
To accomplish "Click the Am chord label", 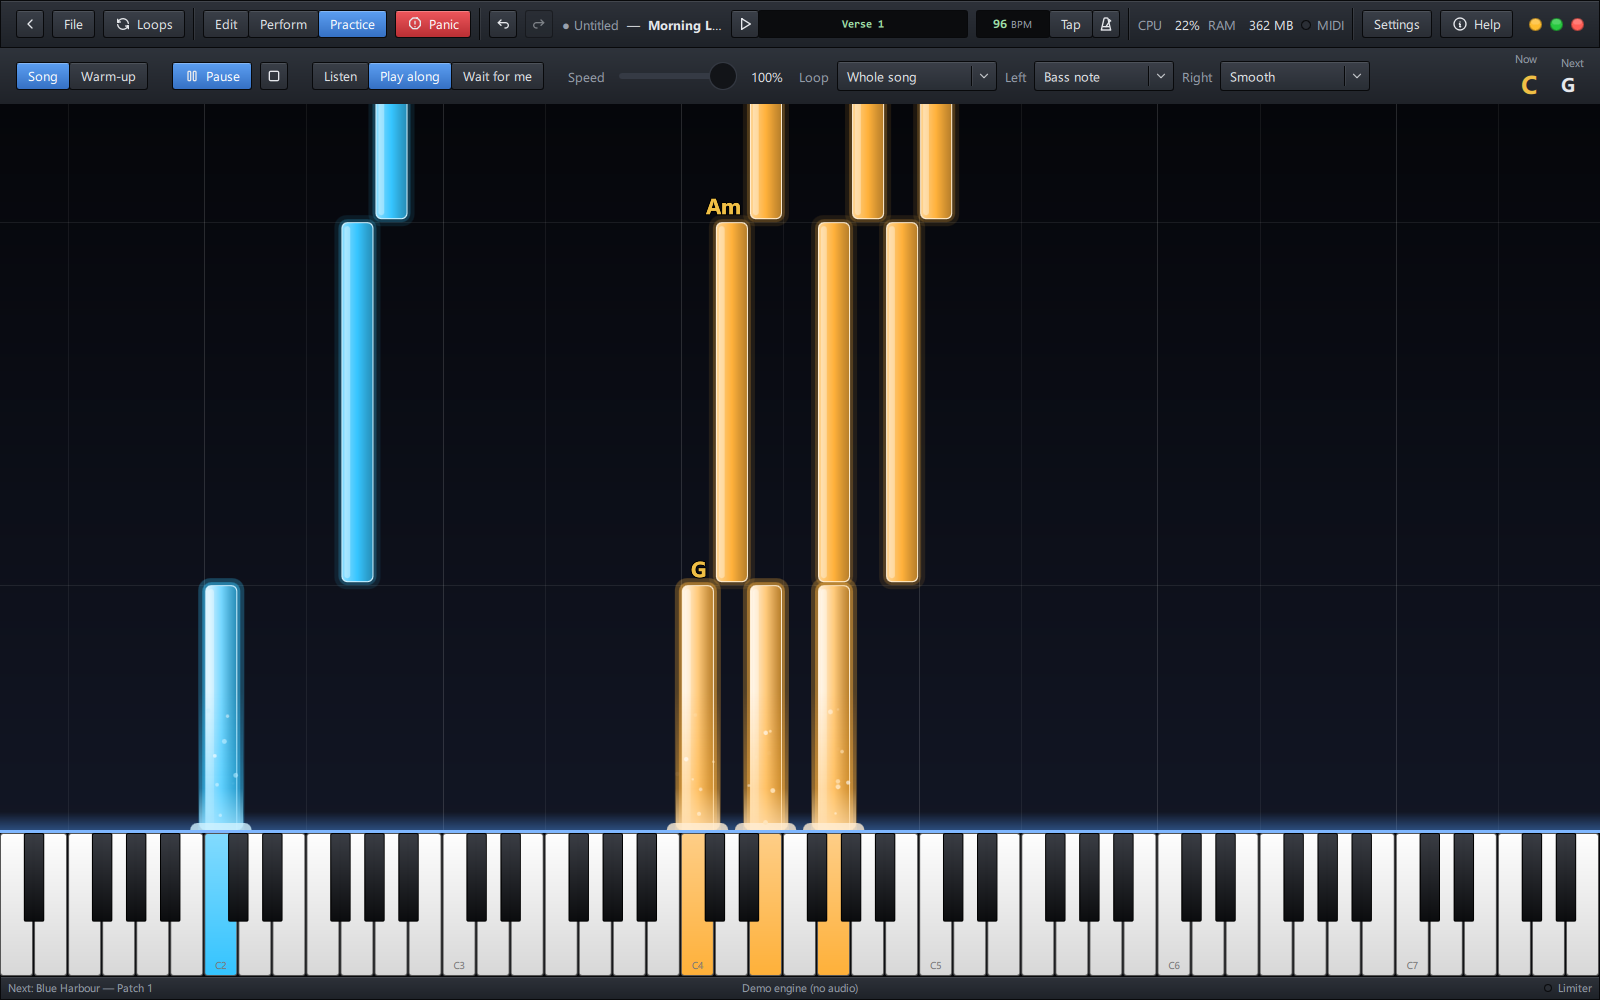I will tap(723, 207).
